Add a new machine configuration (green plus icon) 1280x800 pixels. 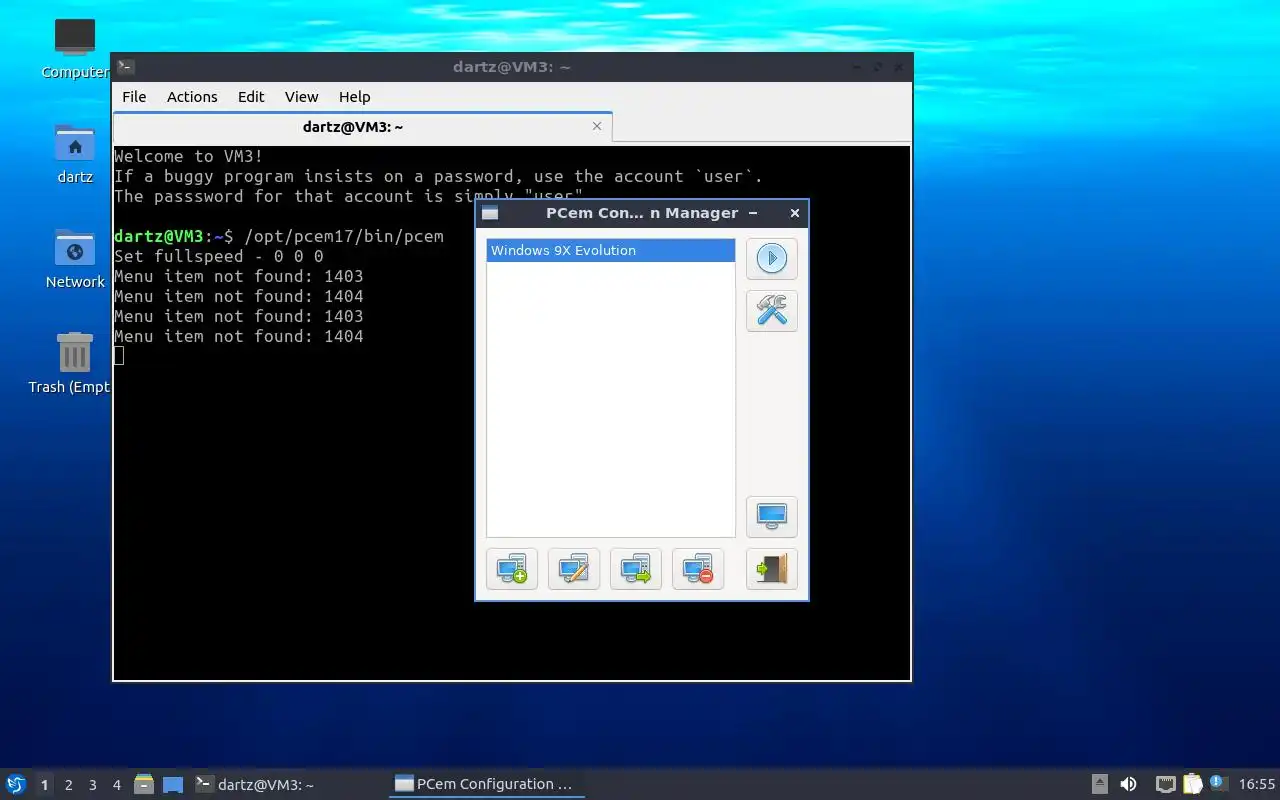(512, 569)
